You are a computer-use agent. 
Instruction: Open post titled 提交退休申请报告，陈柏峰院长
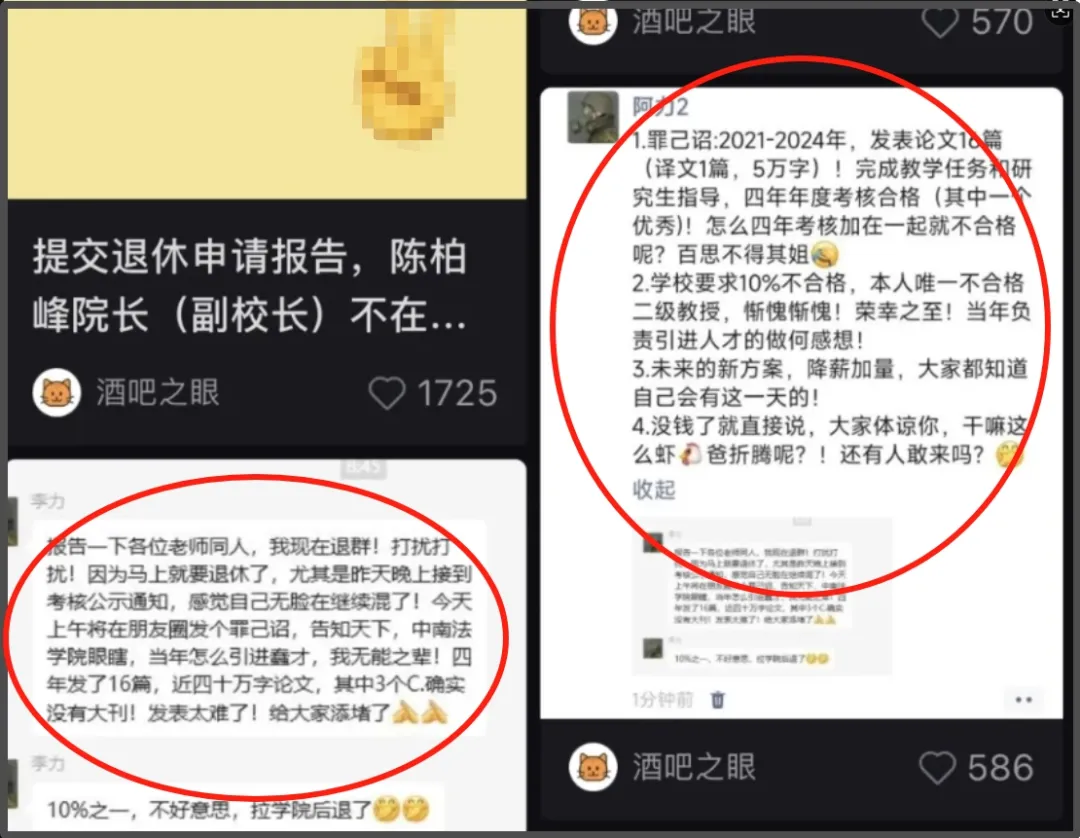[249, 286]
